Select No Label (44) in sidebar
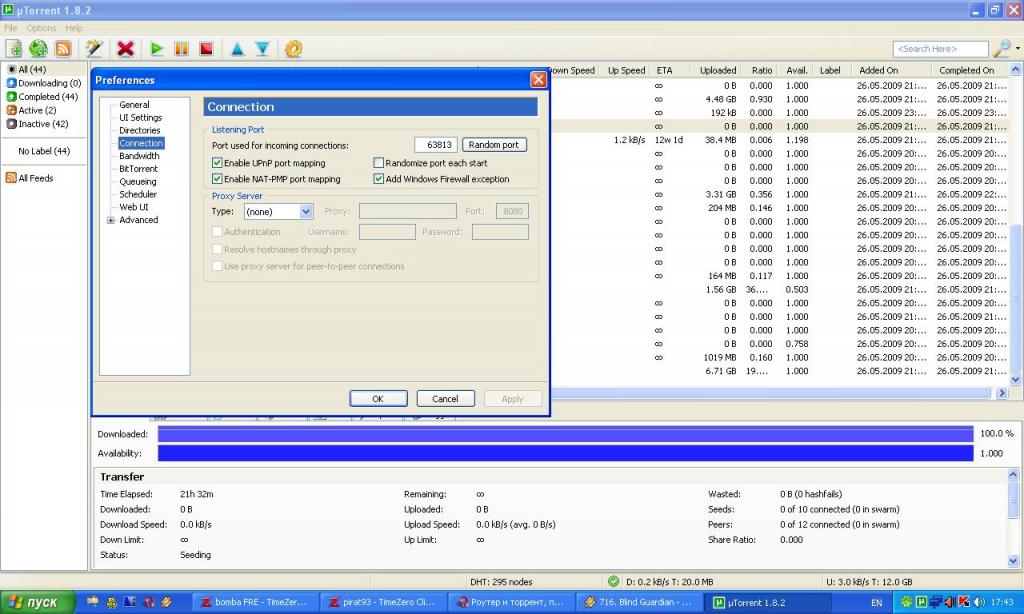Screen dimensions: 1024x614 pyautogui.click(x=44, y=152)
